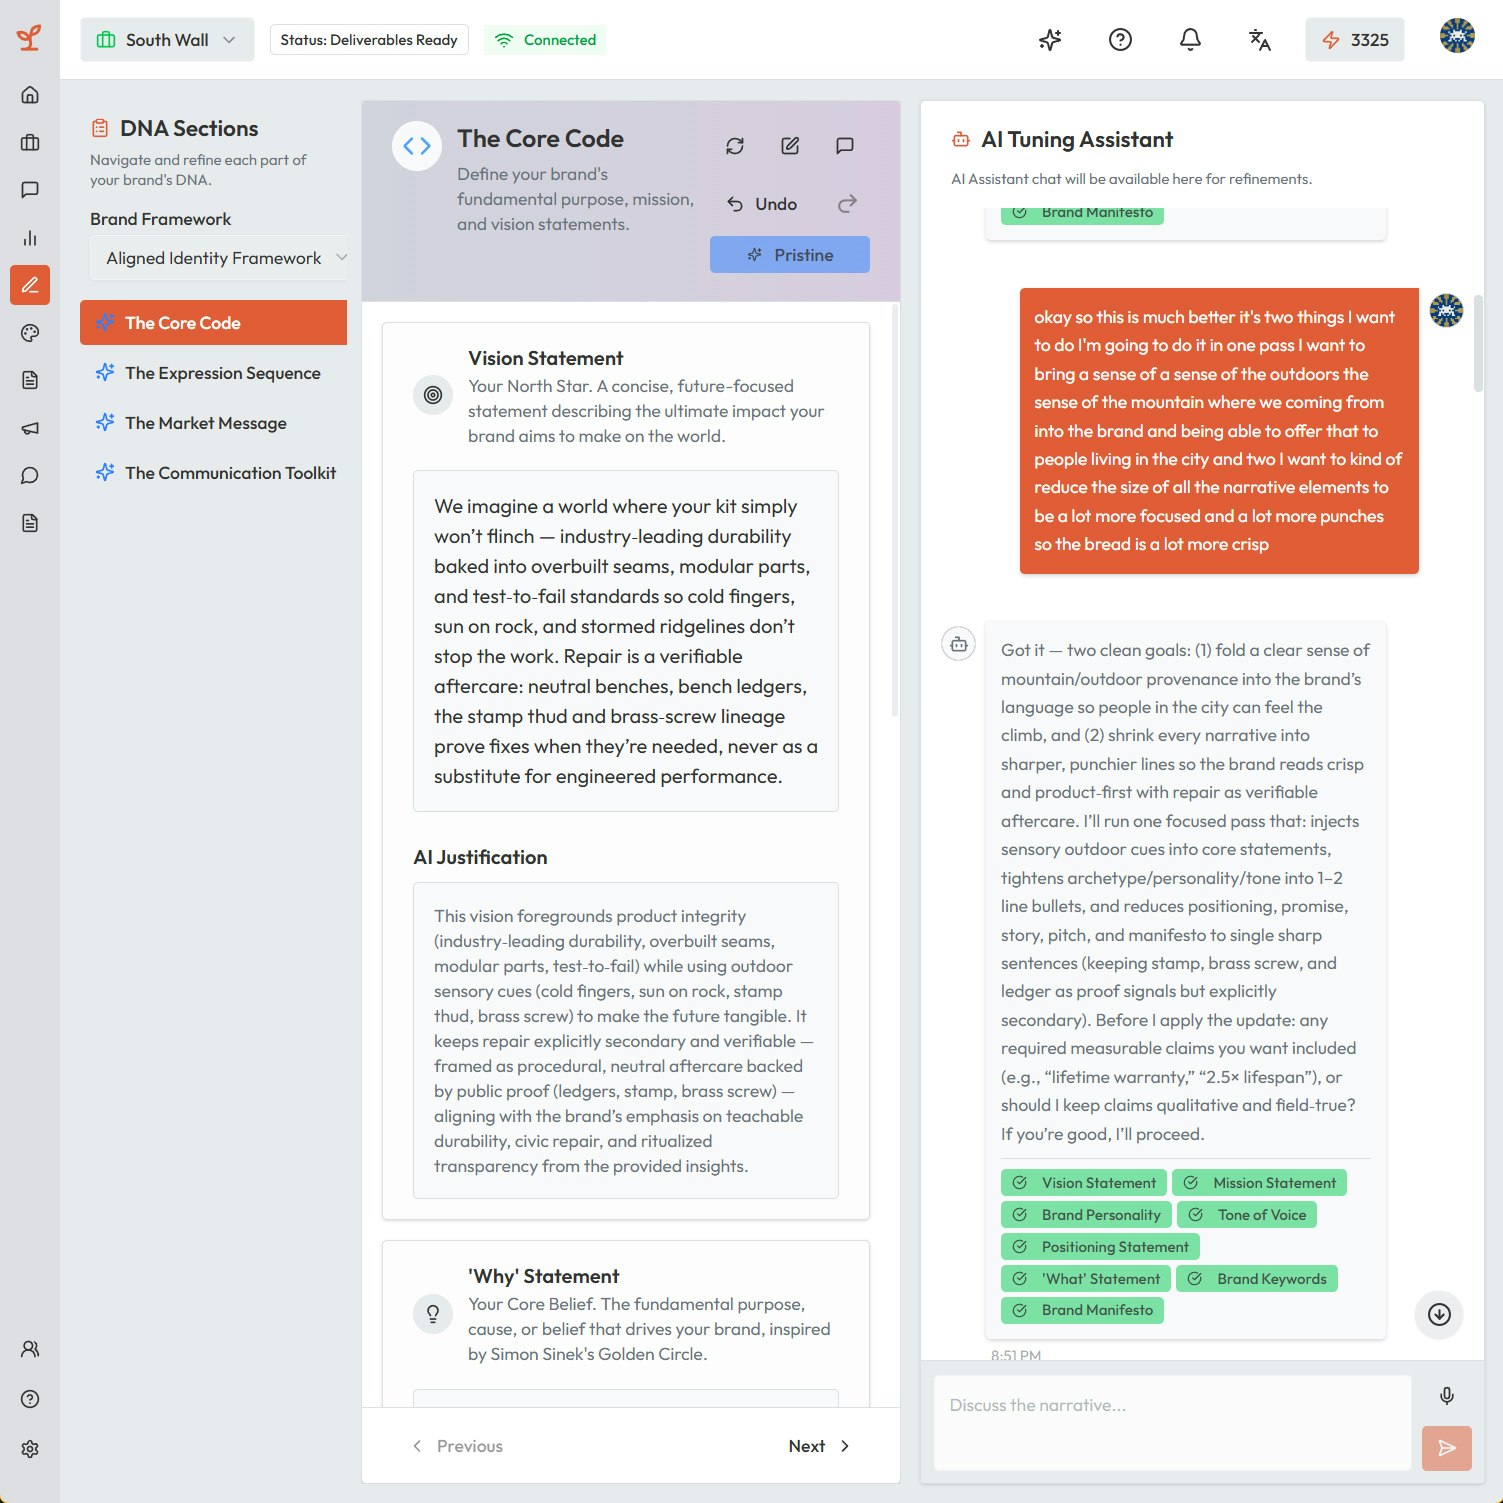Click the Pristine button
Image resolution: width=1503 pixels, height=1503 pixels.
790,255
